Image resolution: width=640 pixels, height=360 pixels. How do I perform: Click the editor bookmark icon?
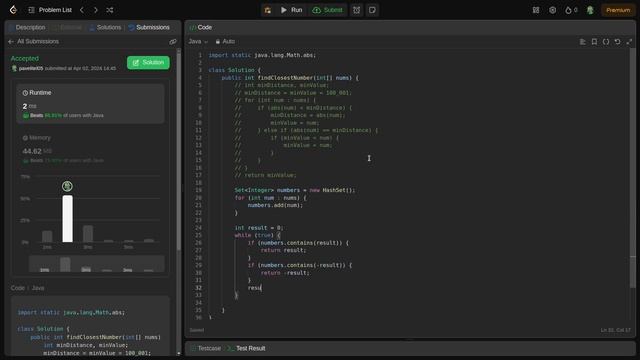pos(594,42)
